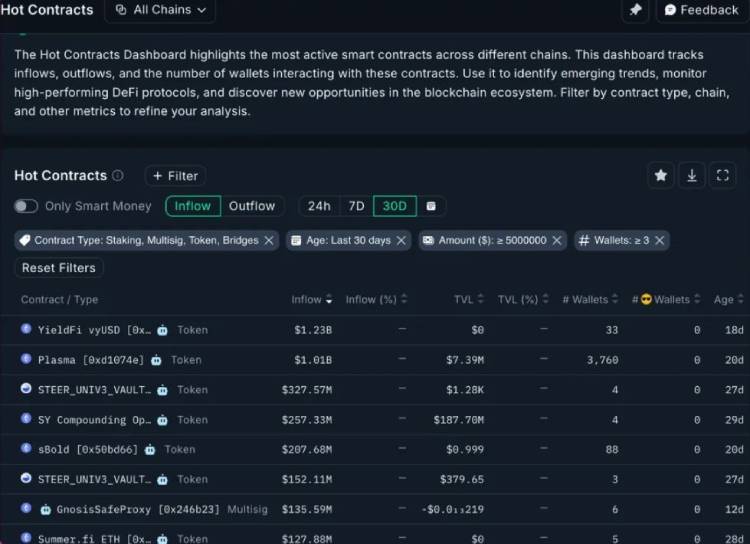
Task: Click the Reset Filters button
Action: coord(59,268)
